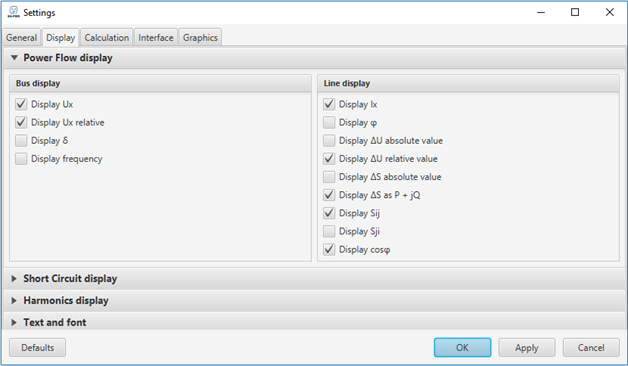The width and height of the screenshot is (628, 366).
Task: Toggle Display cosφ checkbox off
Action: pos(329,249)
